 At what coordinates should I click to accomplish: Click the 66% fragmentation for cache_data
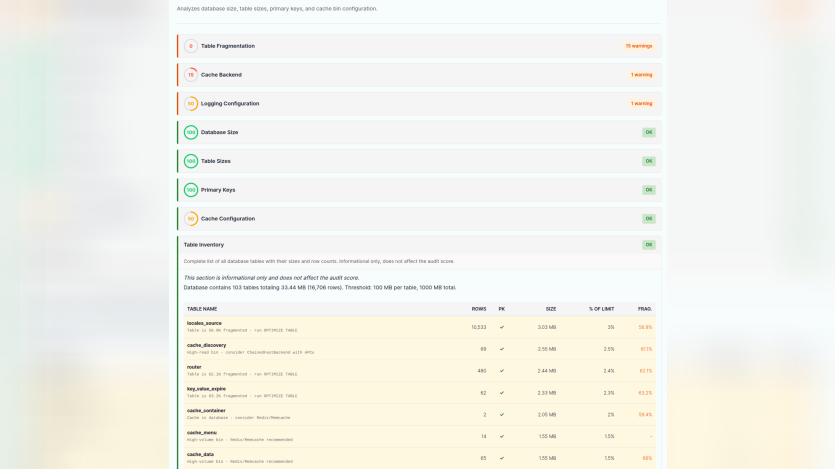[x=647, y=458]
